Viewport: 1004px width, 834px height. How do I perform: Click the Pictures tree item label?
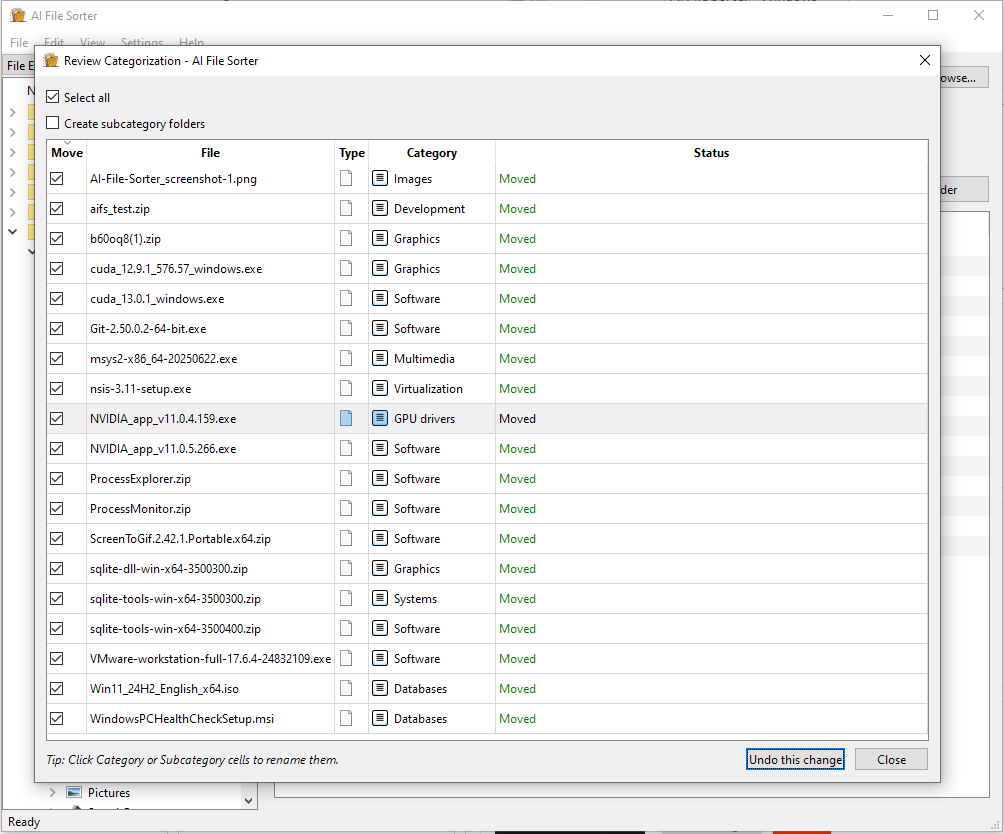[x=109, y=792]
